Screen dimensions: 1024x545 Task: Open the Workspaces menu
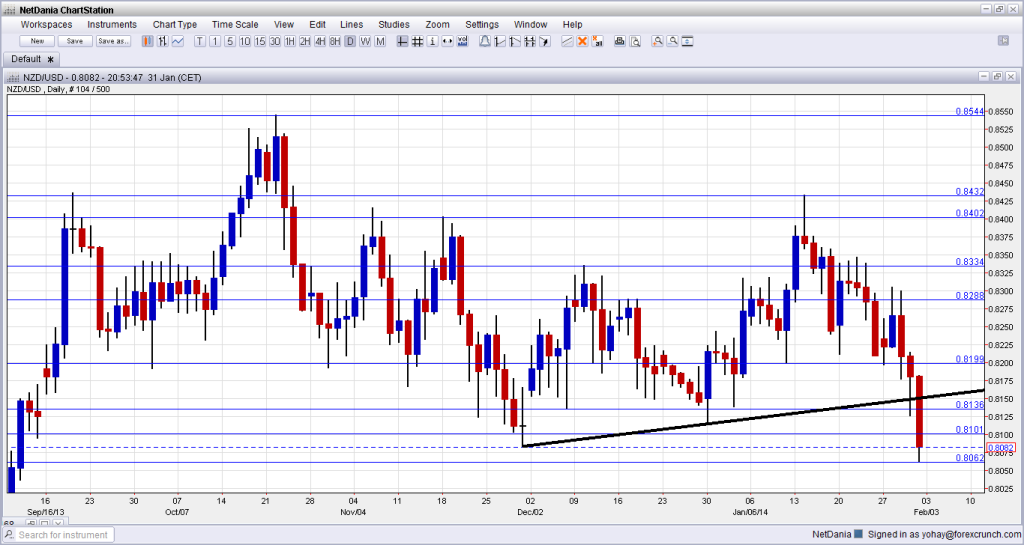click(46, 24)
